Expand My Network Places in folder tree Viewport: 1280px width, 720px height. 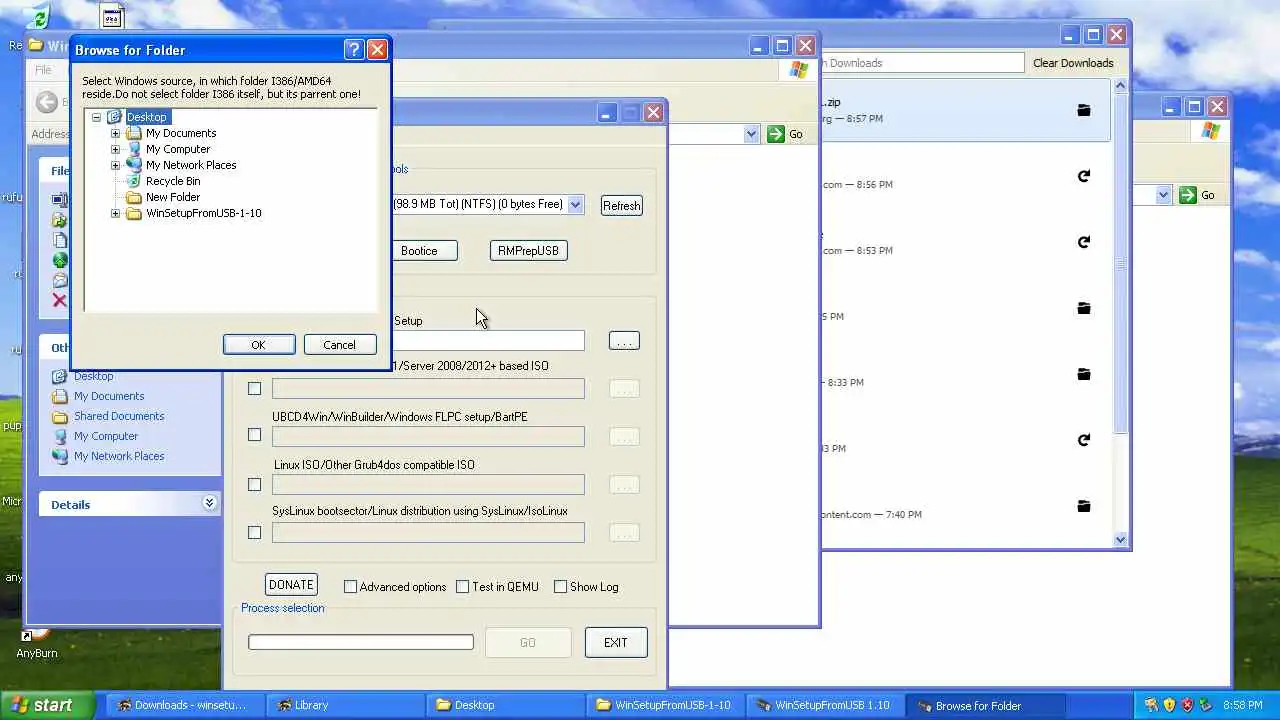[x=115, y=165]
